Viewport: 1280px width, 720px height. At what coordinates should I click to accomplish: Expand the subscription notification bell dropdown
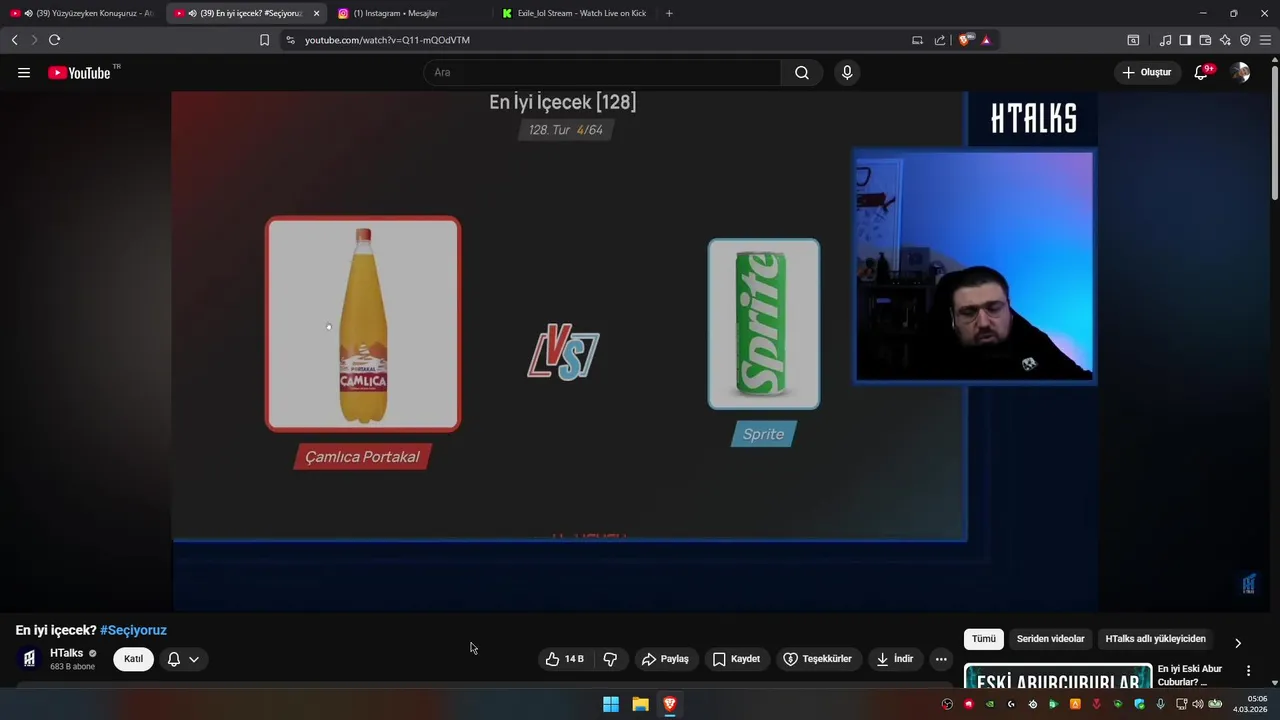tap(183, 659)
